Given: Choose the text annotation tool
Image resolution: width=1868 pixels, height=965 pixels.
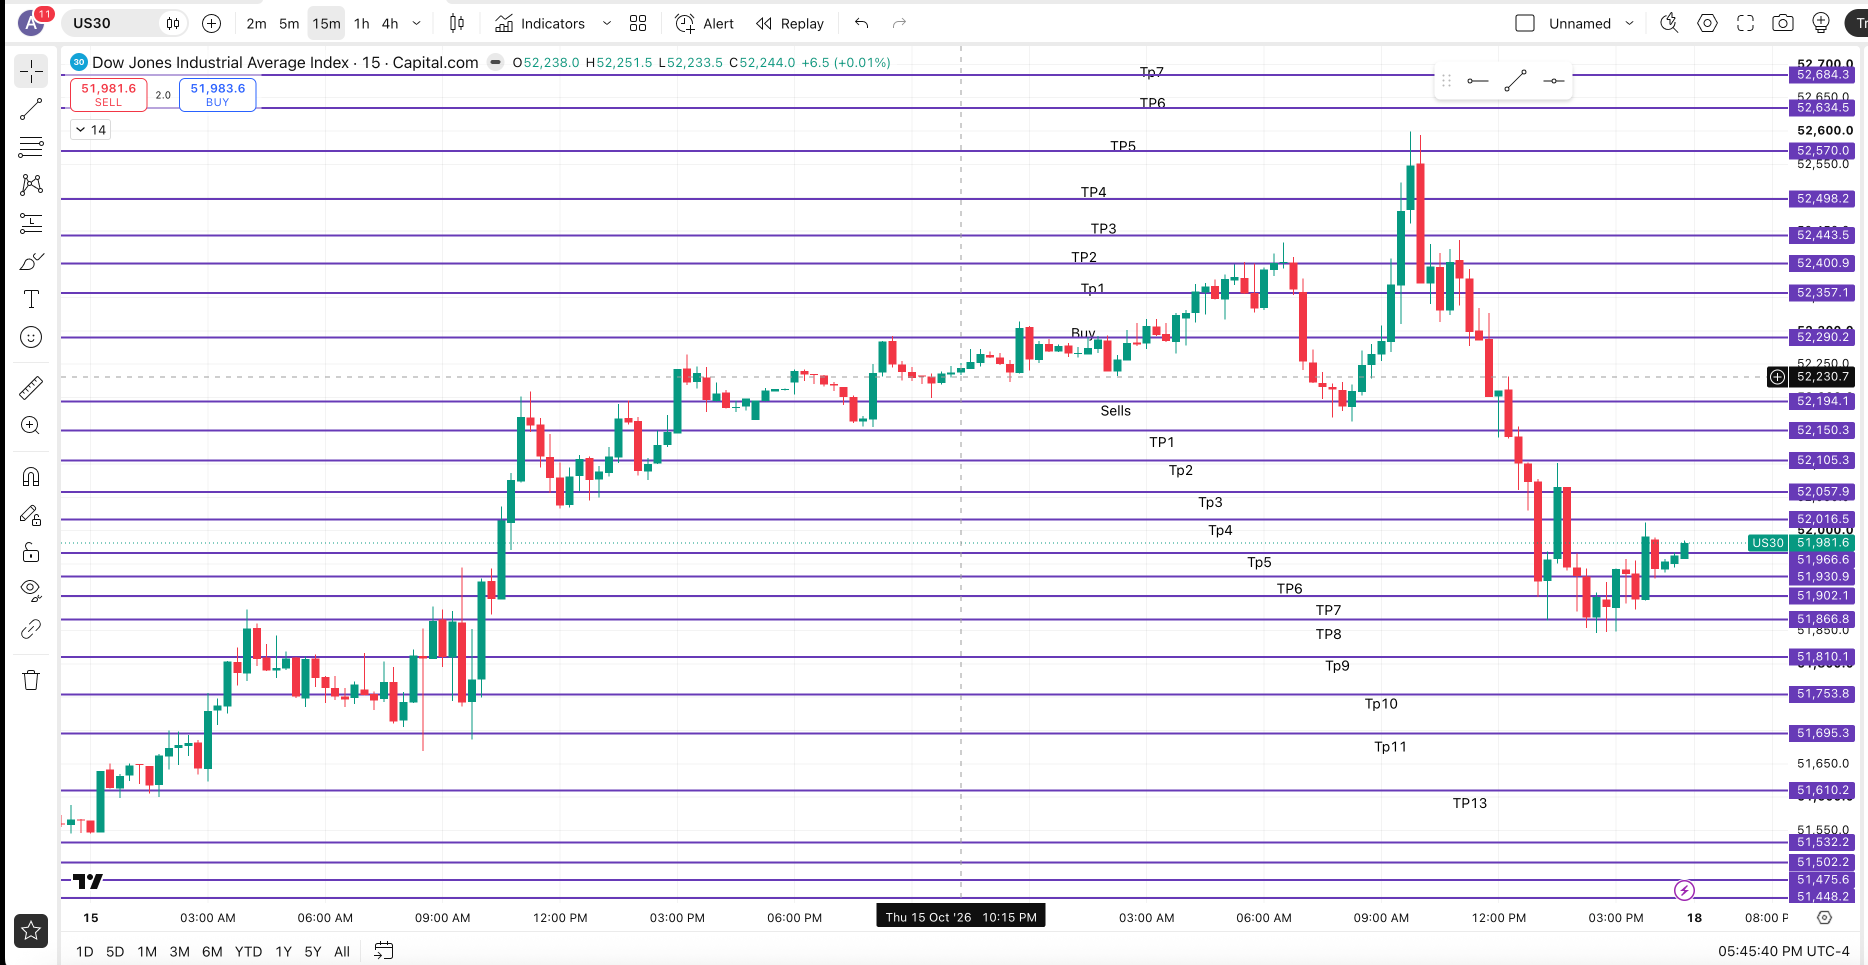Looking at the screenshot, I should point(31,299).
